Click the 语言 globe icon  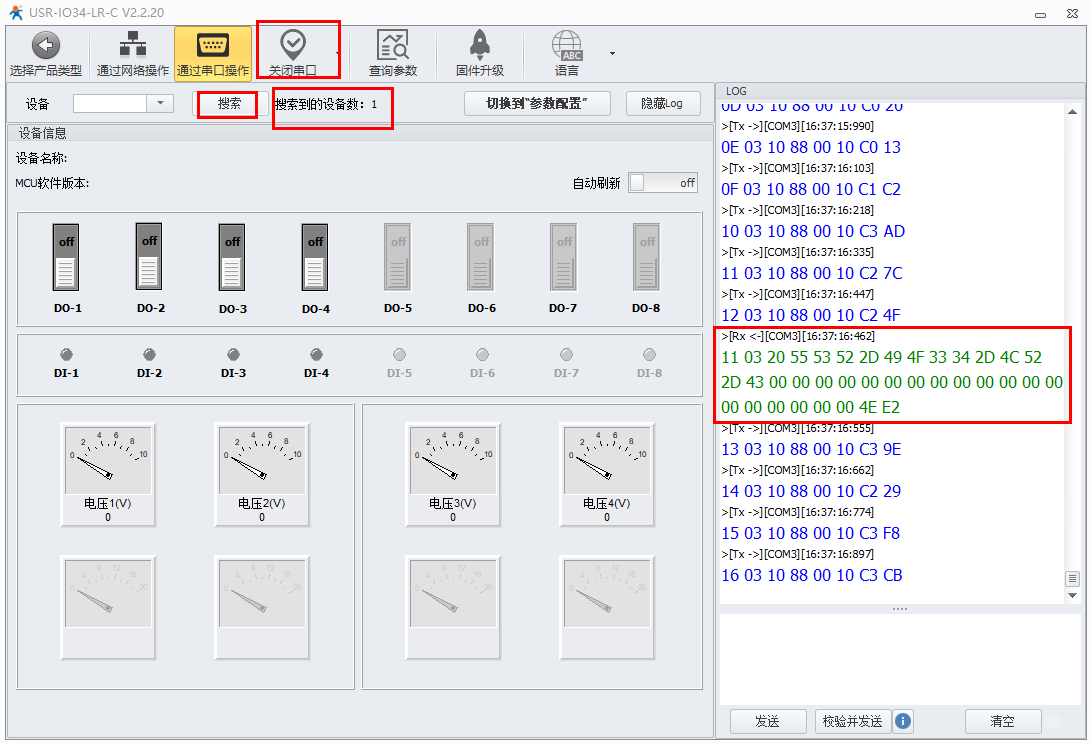tap(567, 45)
